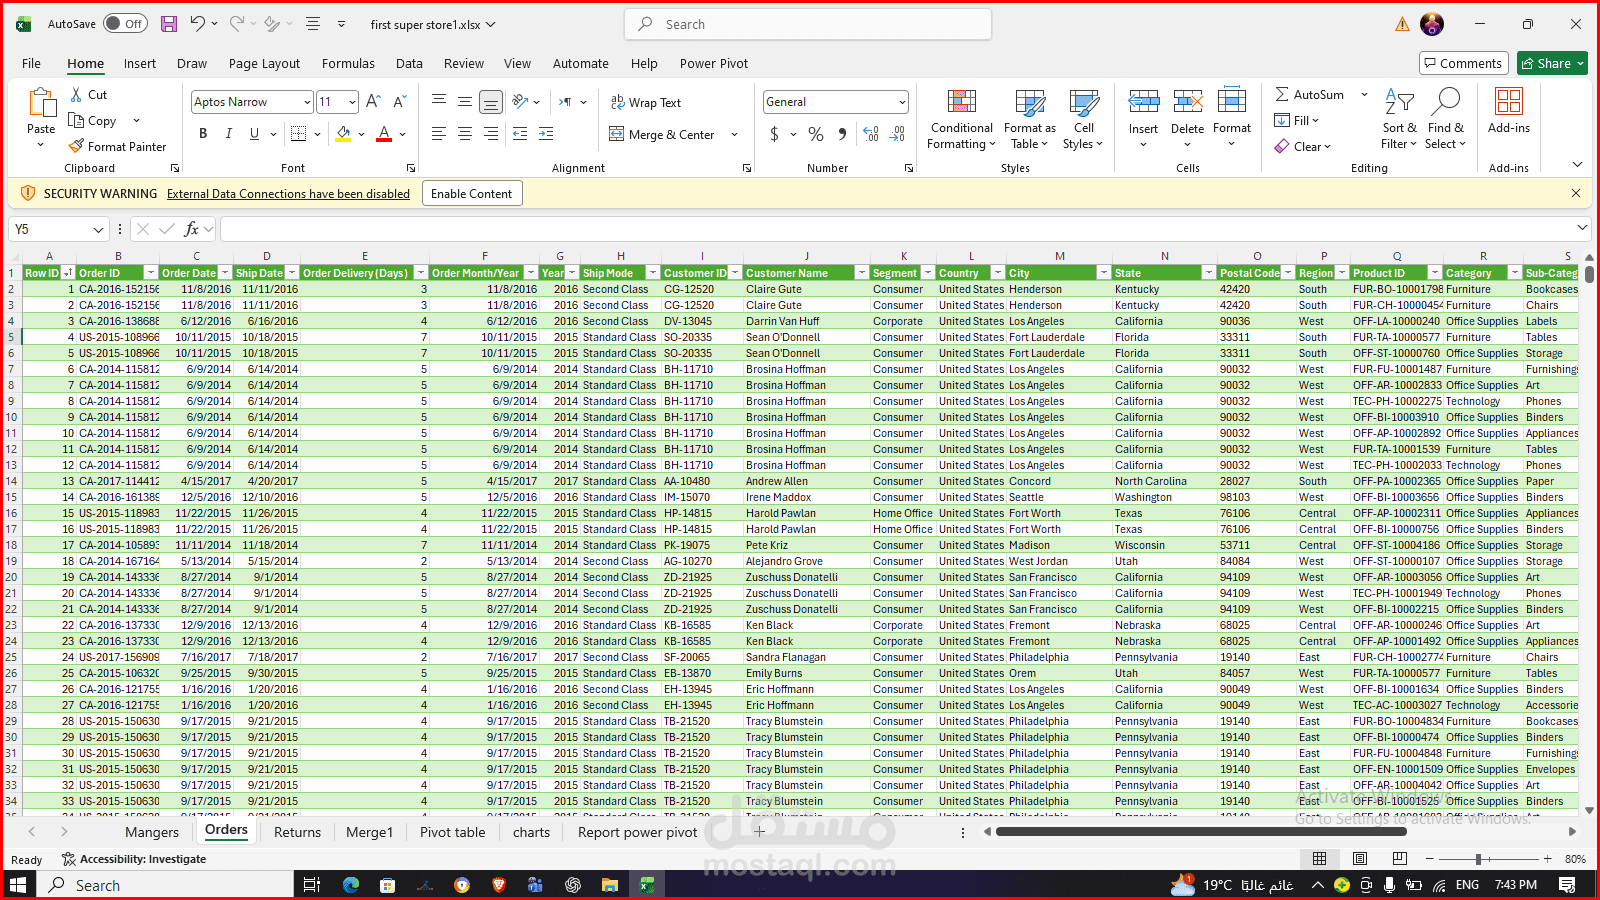Viewport: 1600px width, 900px height.
Task: Apply italic formatting
Action: (229, 134)
